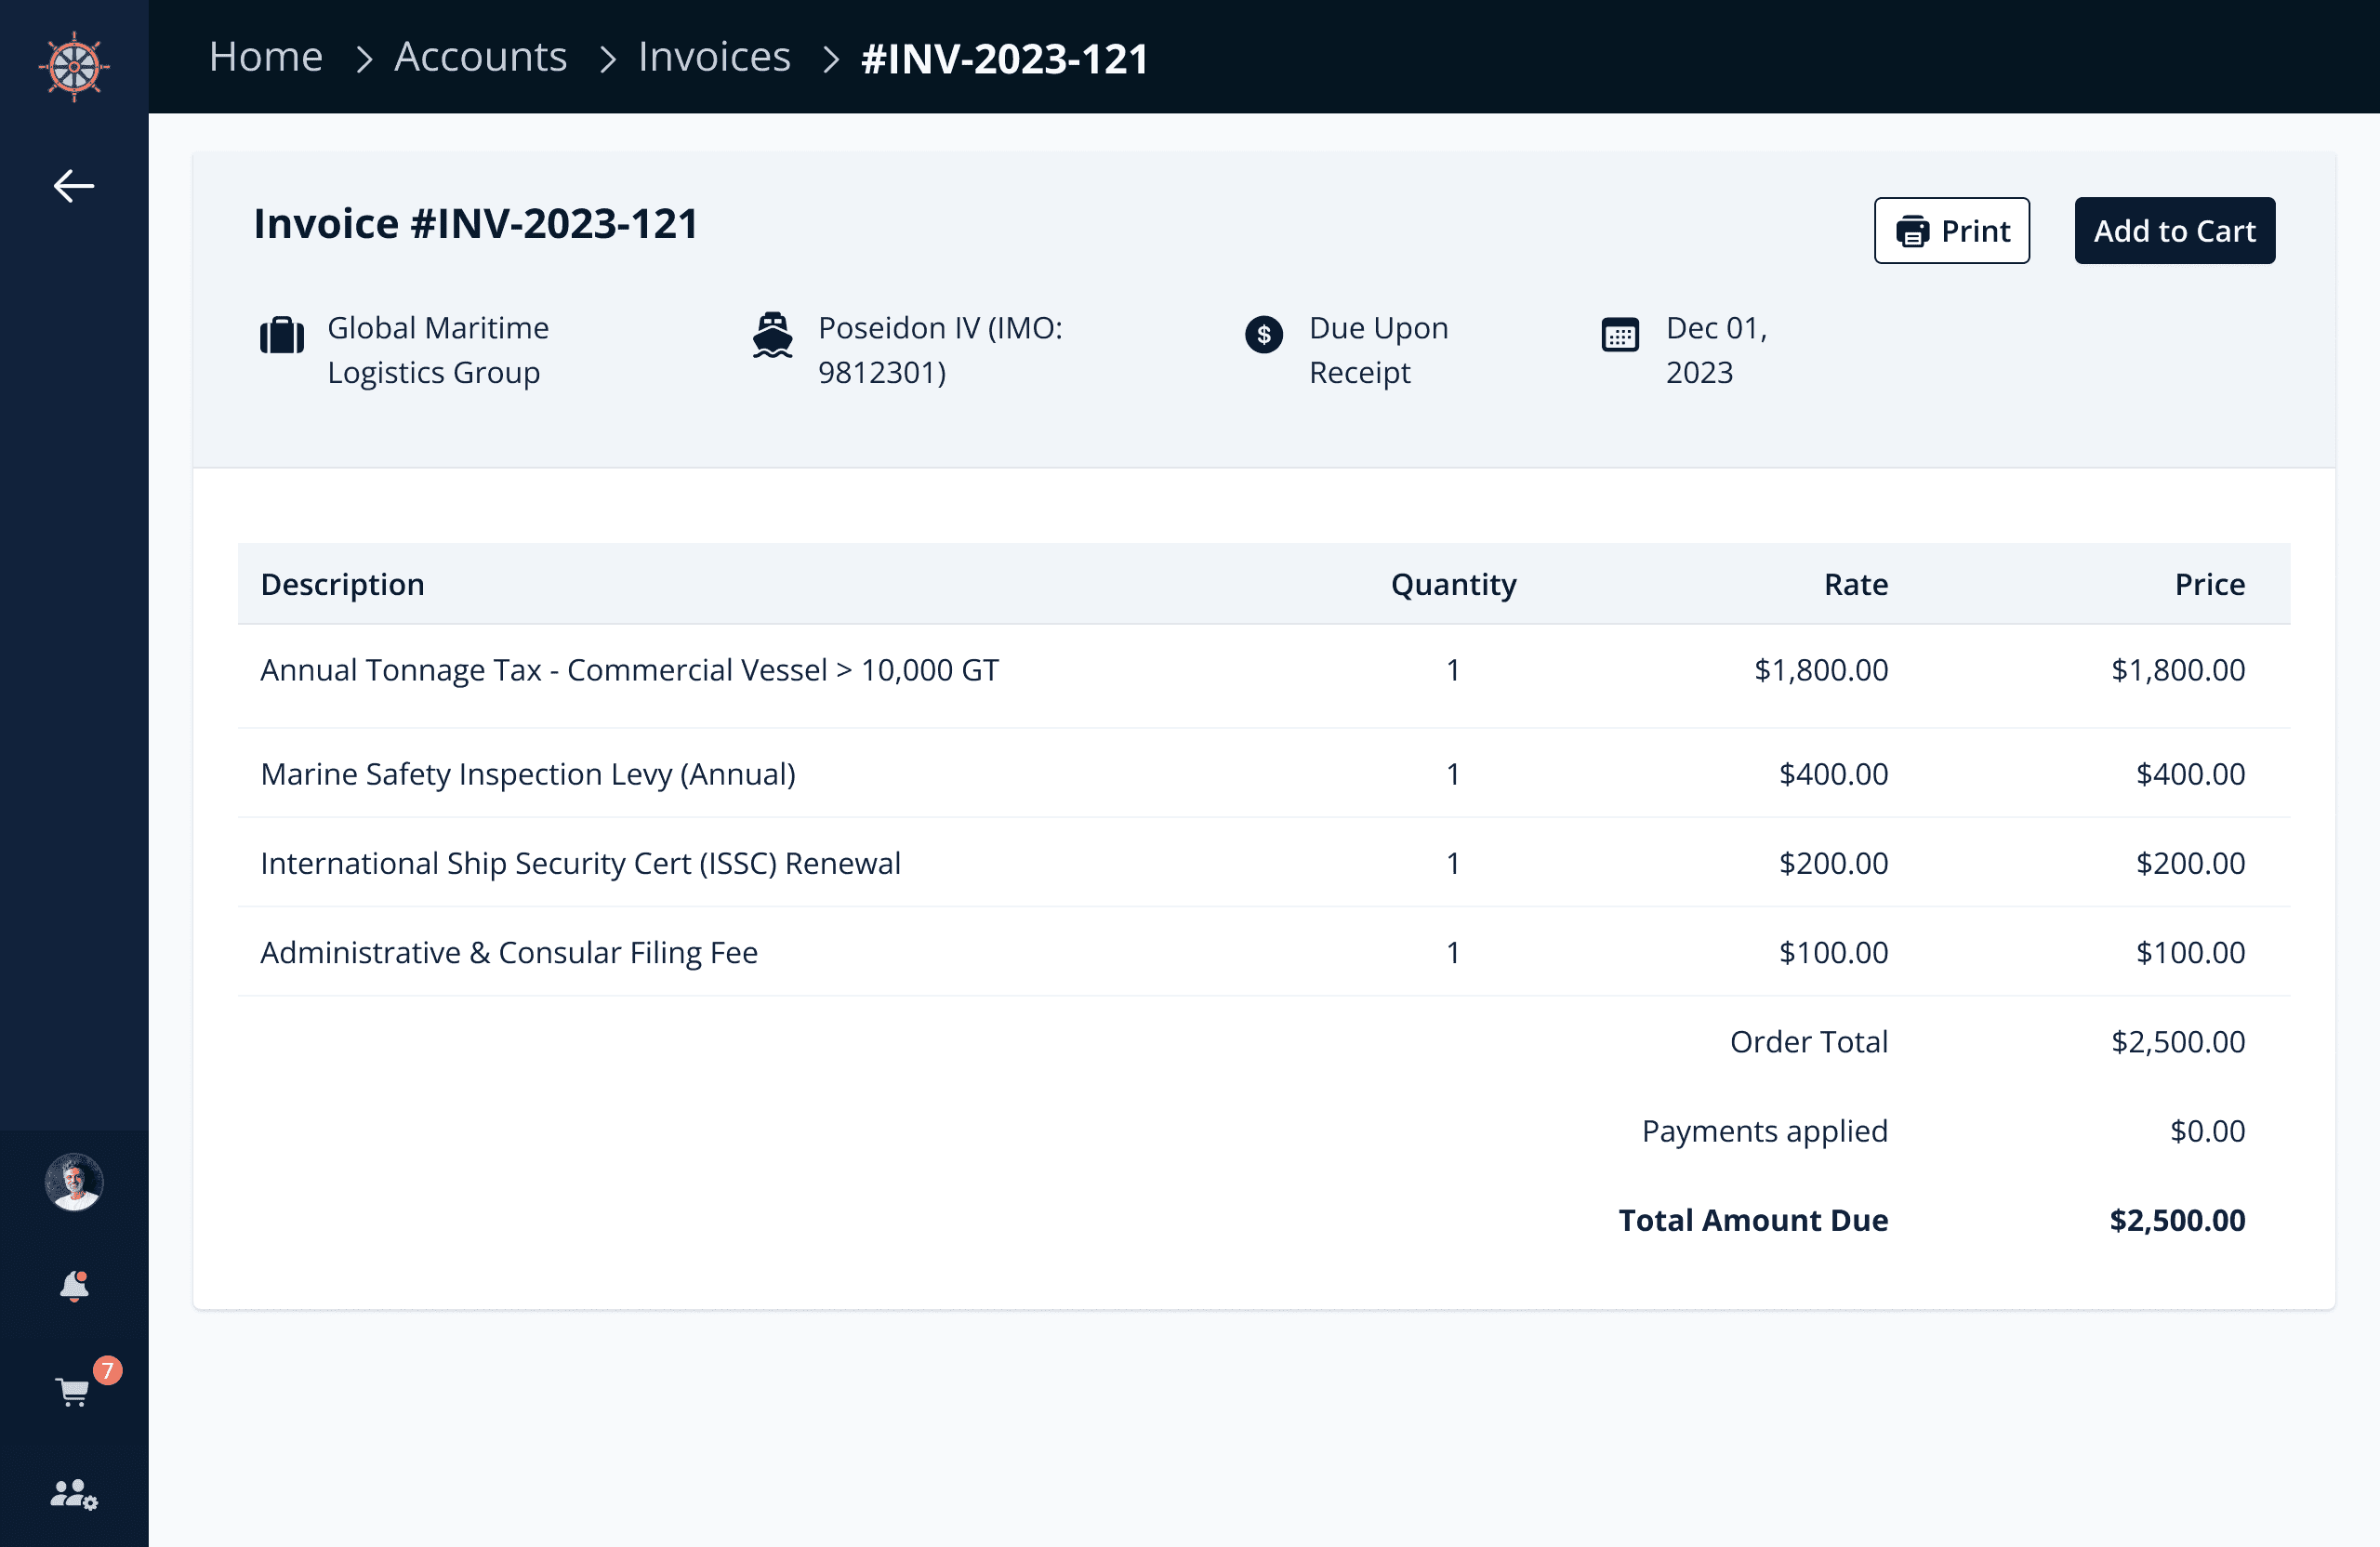Screen dimensions: 2380x1547
Task: Click the Description column header
Action: pos(342,584)
